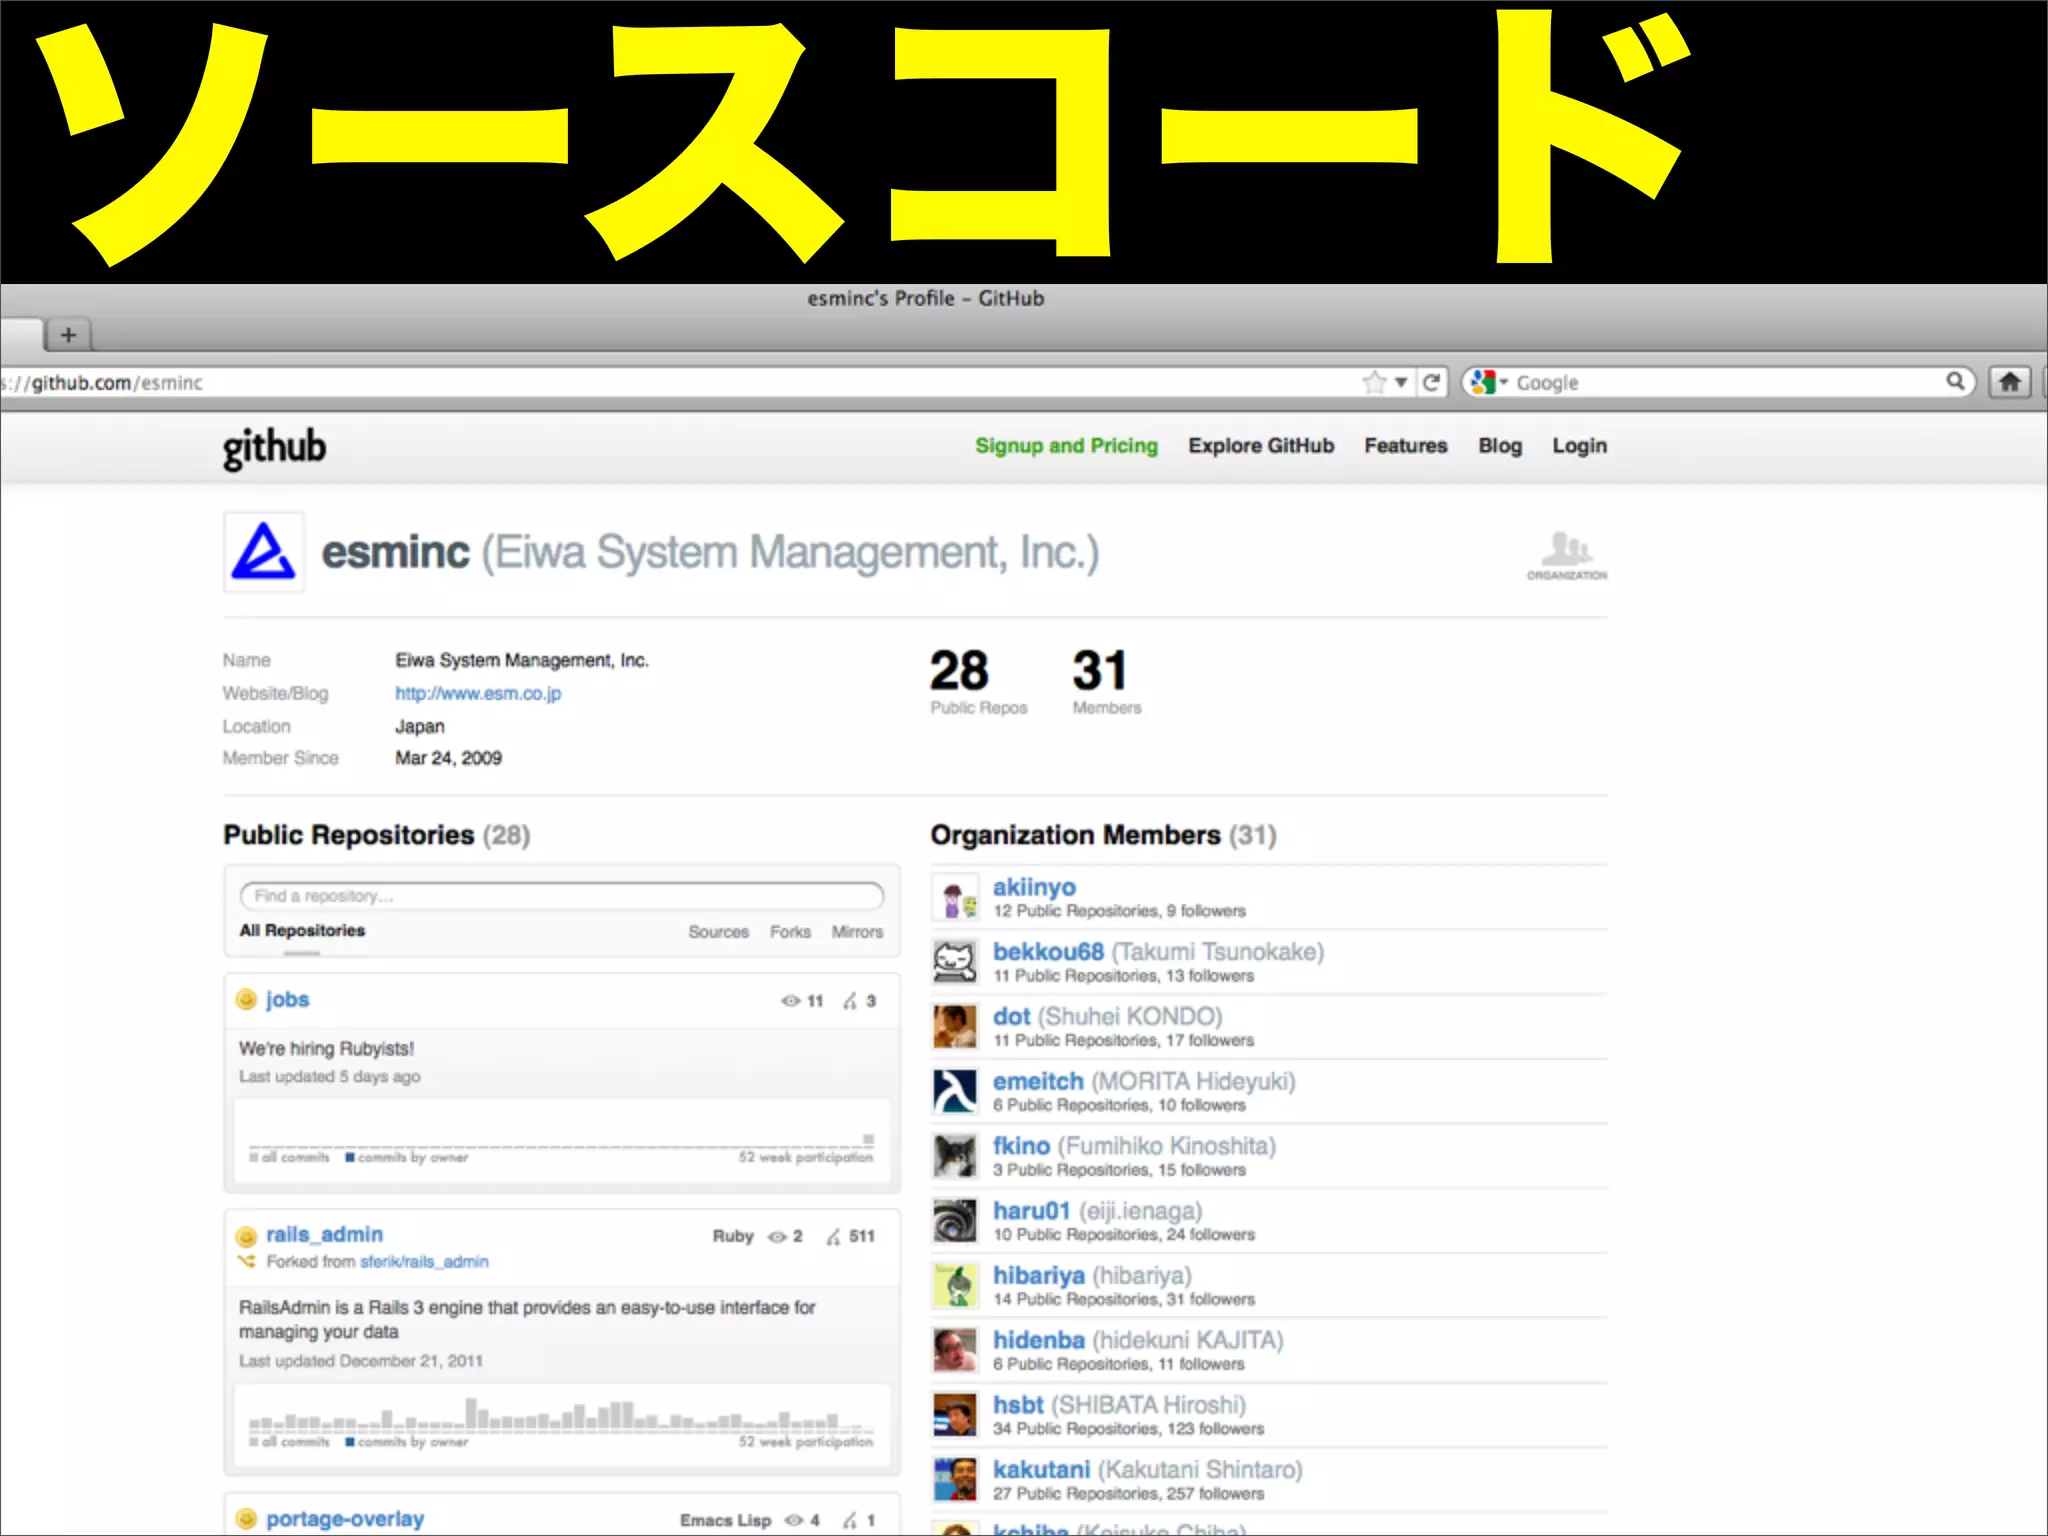This screenshot has height=1536, width=2048.
Task: Click bekkou68 avatar image
Action: [x=955, y=962]
